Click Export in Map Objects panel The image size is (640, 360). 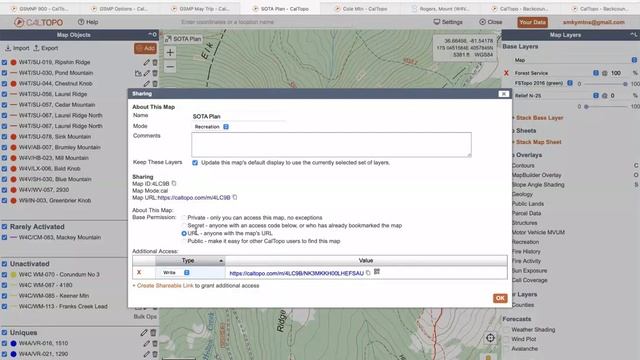[45, 48]
